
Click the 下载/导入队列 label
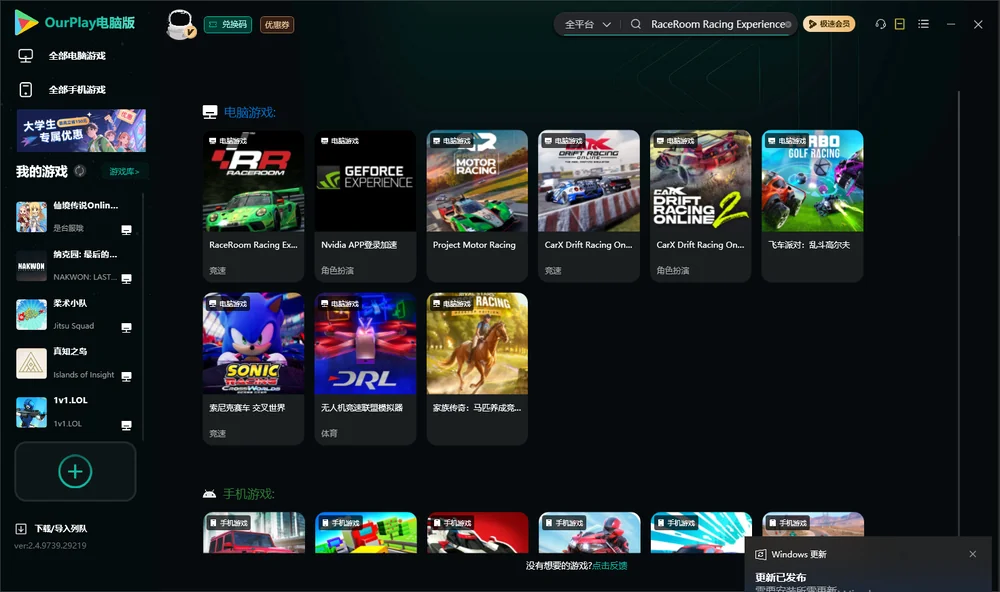(x=61, y=528)
